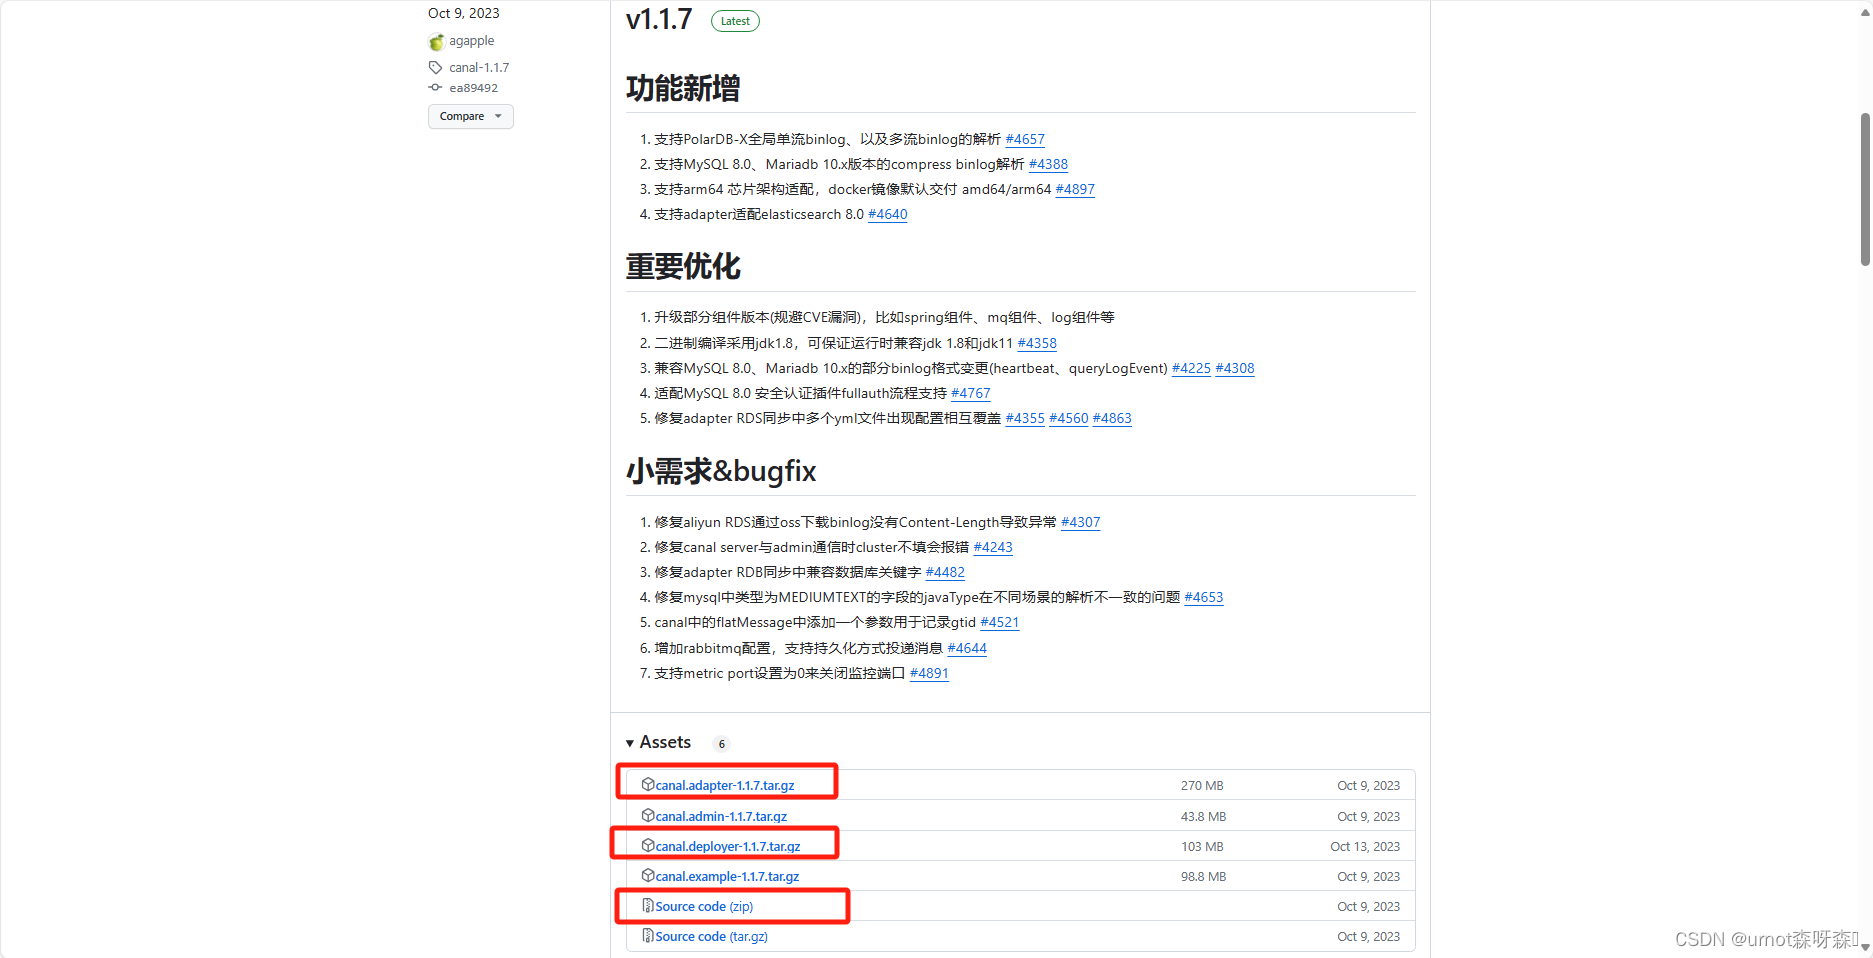
Task: Click the page vertical scrollbar thumb
Action: click(1865, 189)
